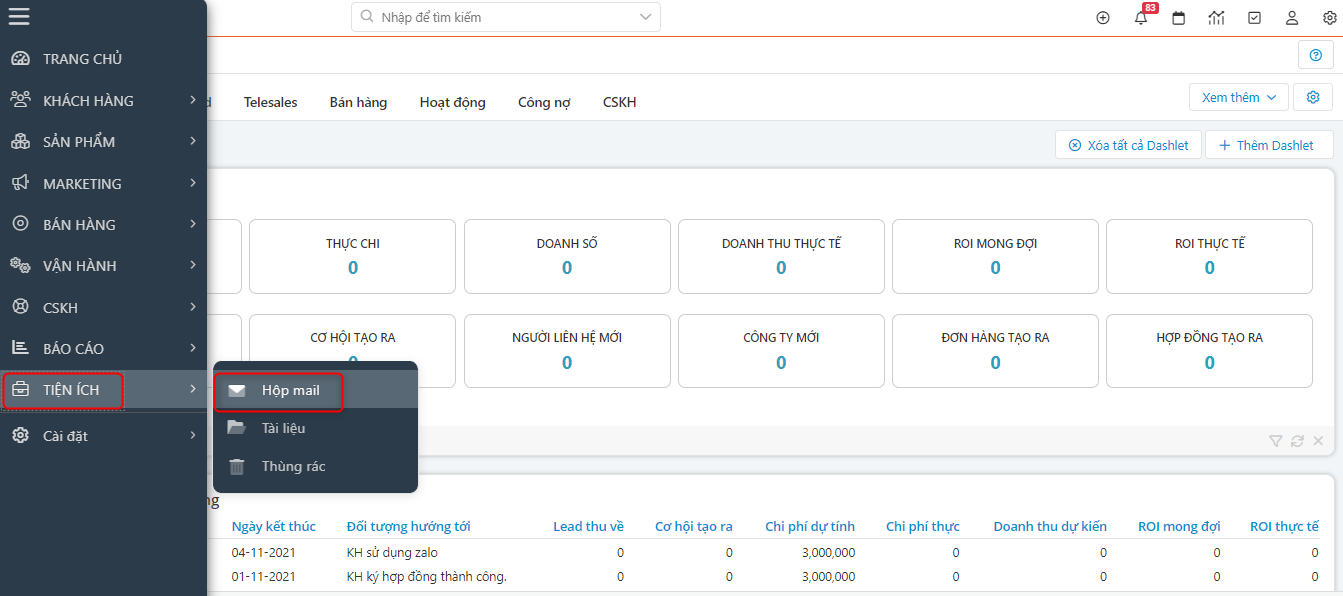Click the dashlet filter funnel icon

1275,441
